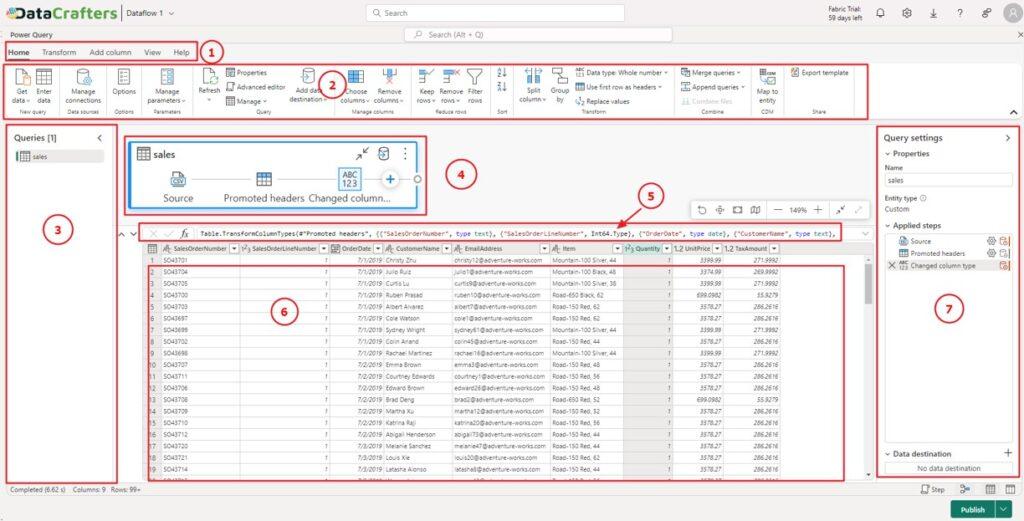Open settings gear for the Source step
The image size is (1024, 521).
coord(991,242)
